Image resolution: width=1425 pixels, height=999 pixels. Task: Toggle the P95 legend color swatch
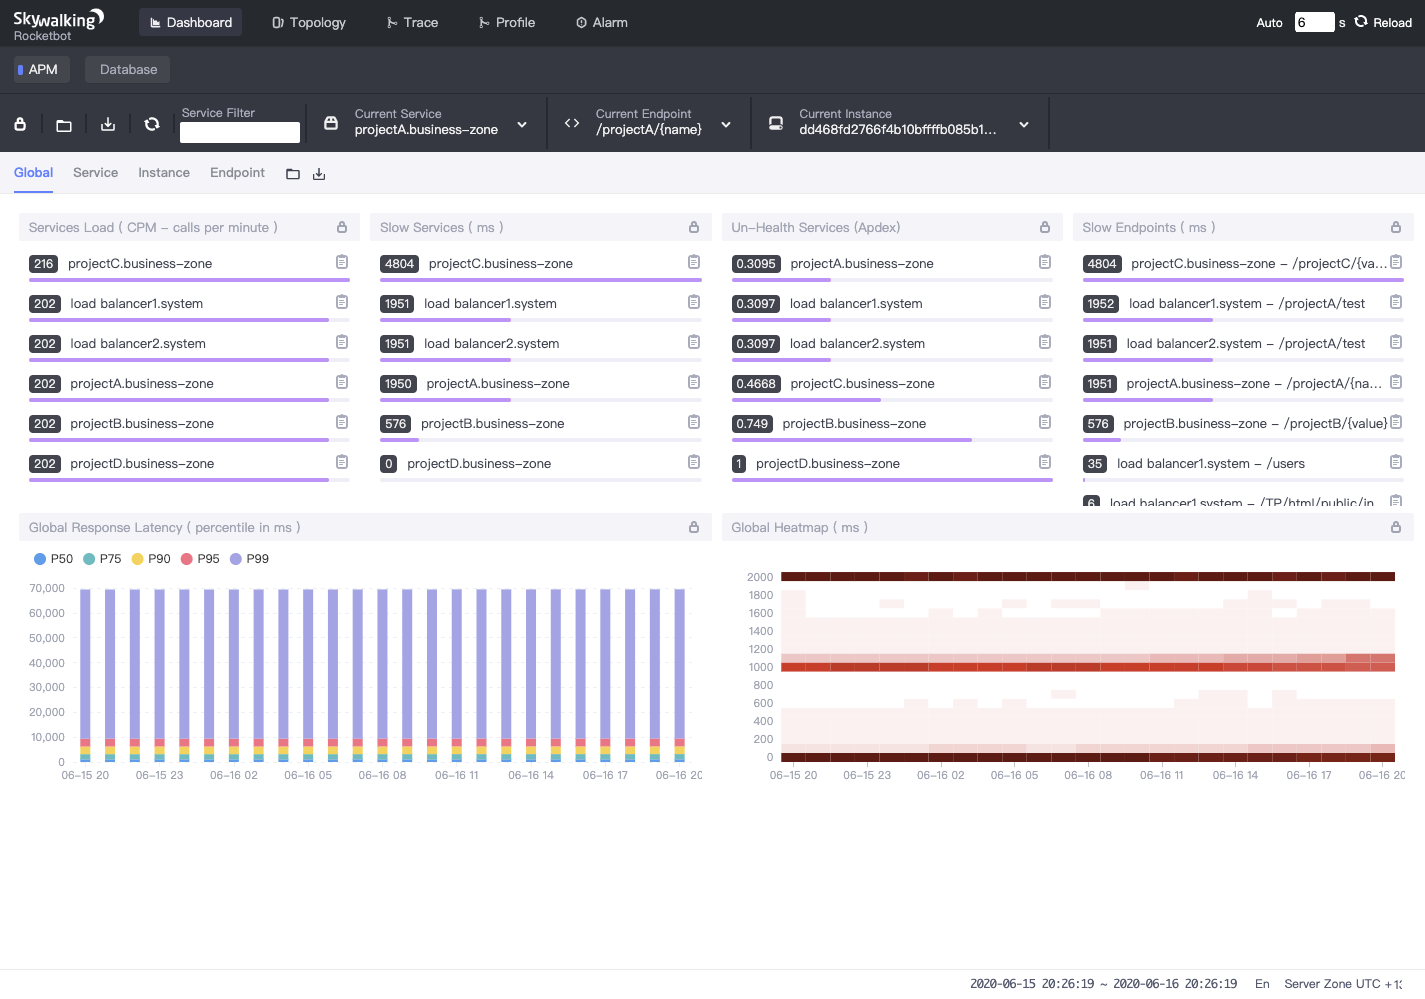click(186, 559)
